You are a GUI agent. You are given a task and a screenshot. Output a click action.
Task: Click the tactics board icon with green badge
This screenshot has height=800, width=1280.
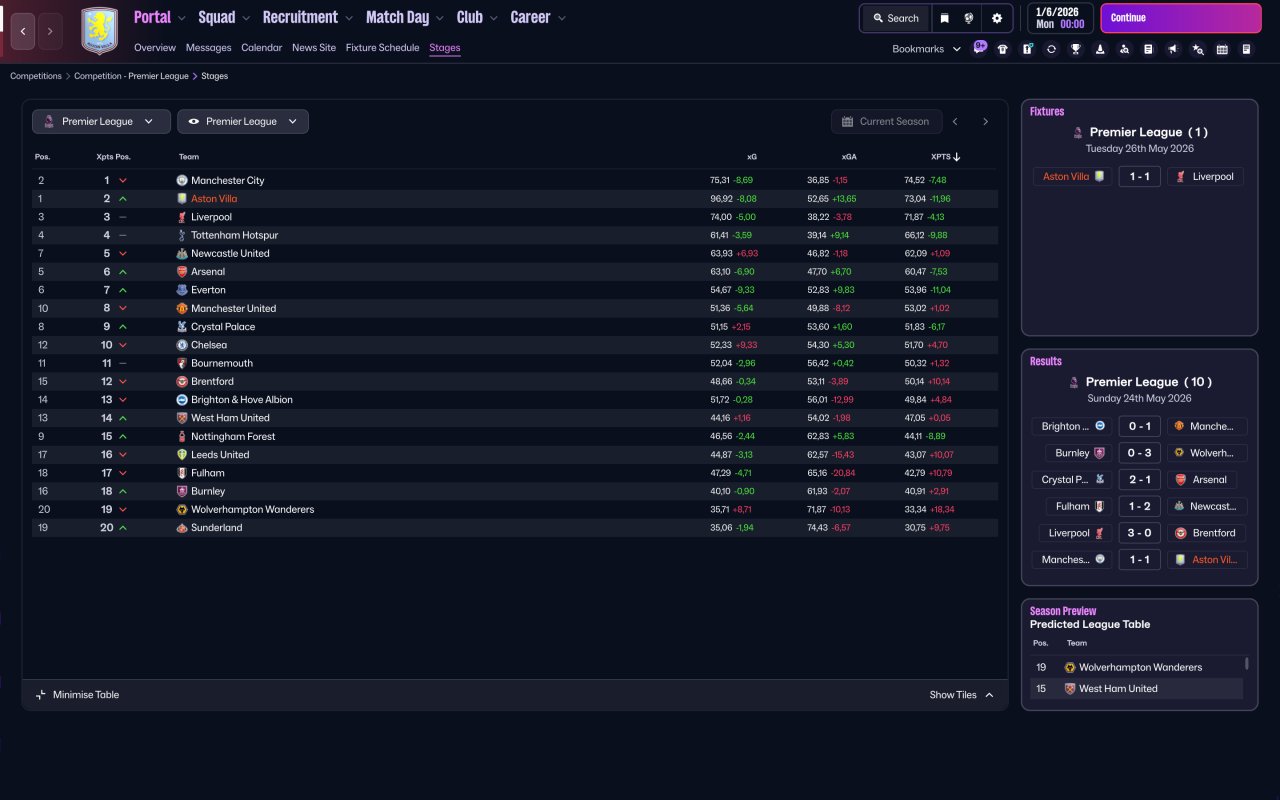pyautogui.click(x=1027, y=49)
